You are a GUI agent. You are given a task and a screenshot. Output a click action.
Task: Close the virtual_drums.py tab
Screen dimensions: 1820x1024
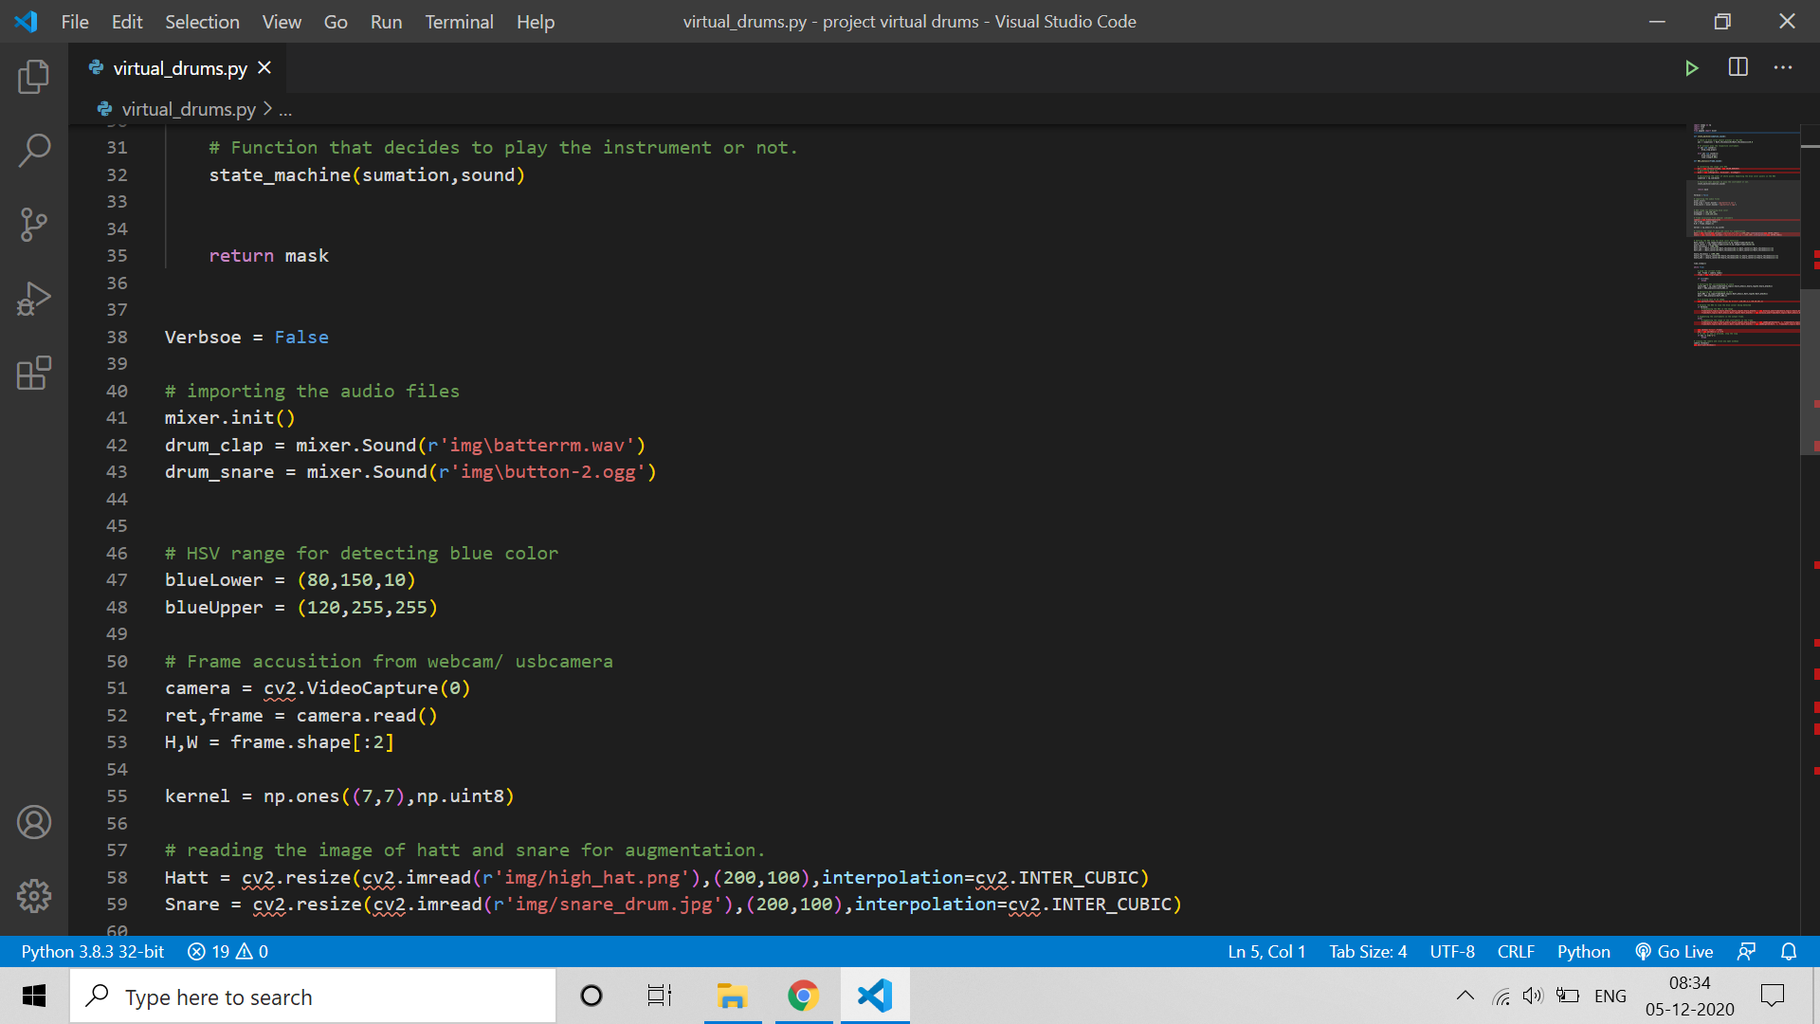(265, 67)
